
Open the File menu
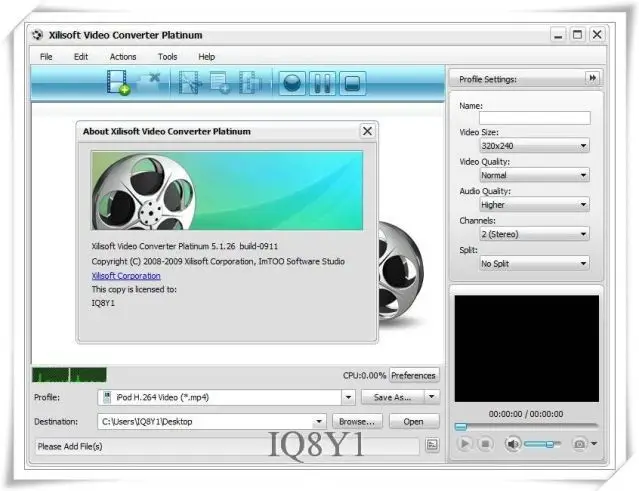pyautogui.click(x=46, y=57)
